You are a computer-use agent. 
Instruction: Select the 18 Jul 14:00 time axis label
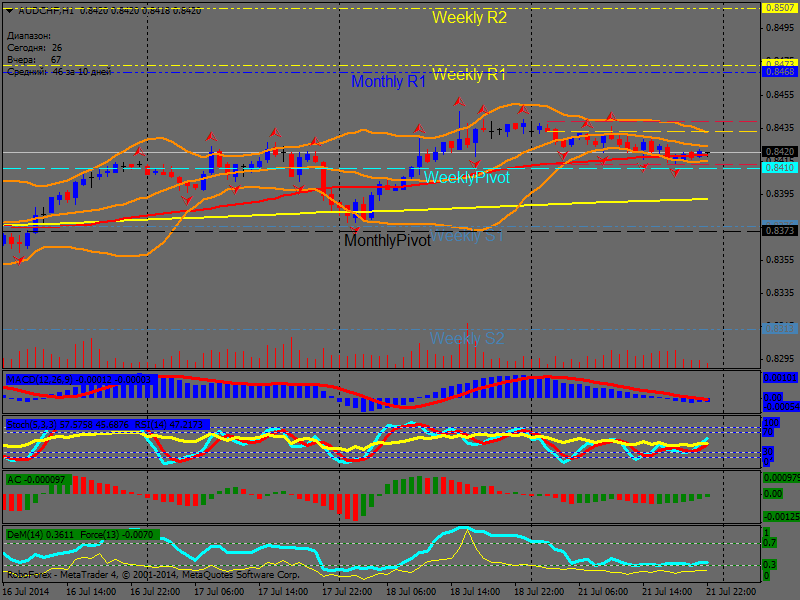coord(474,592)
